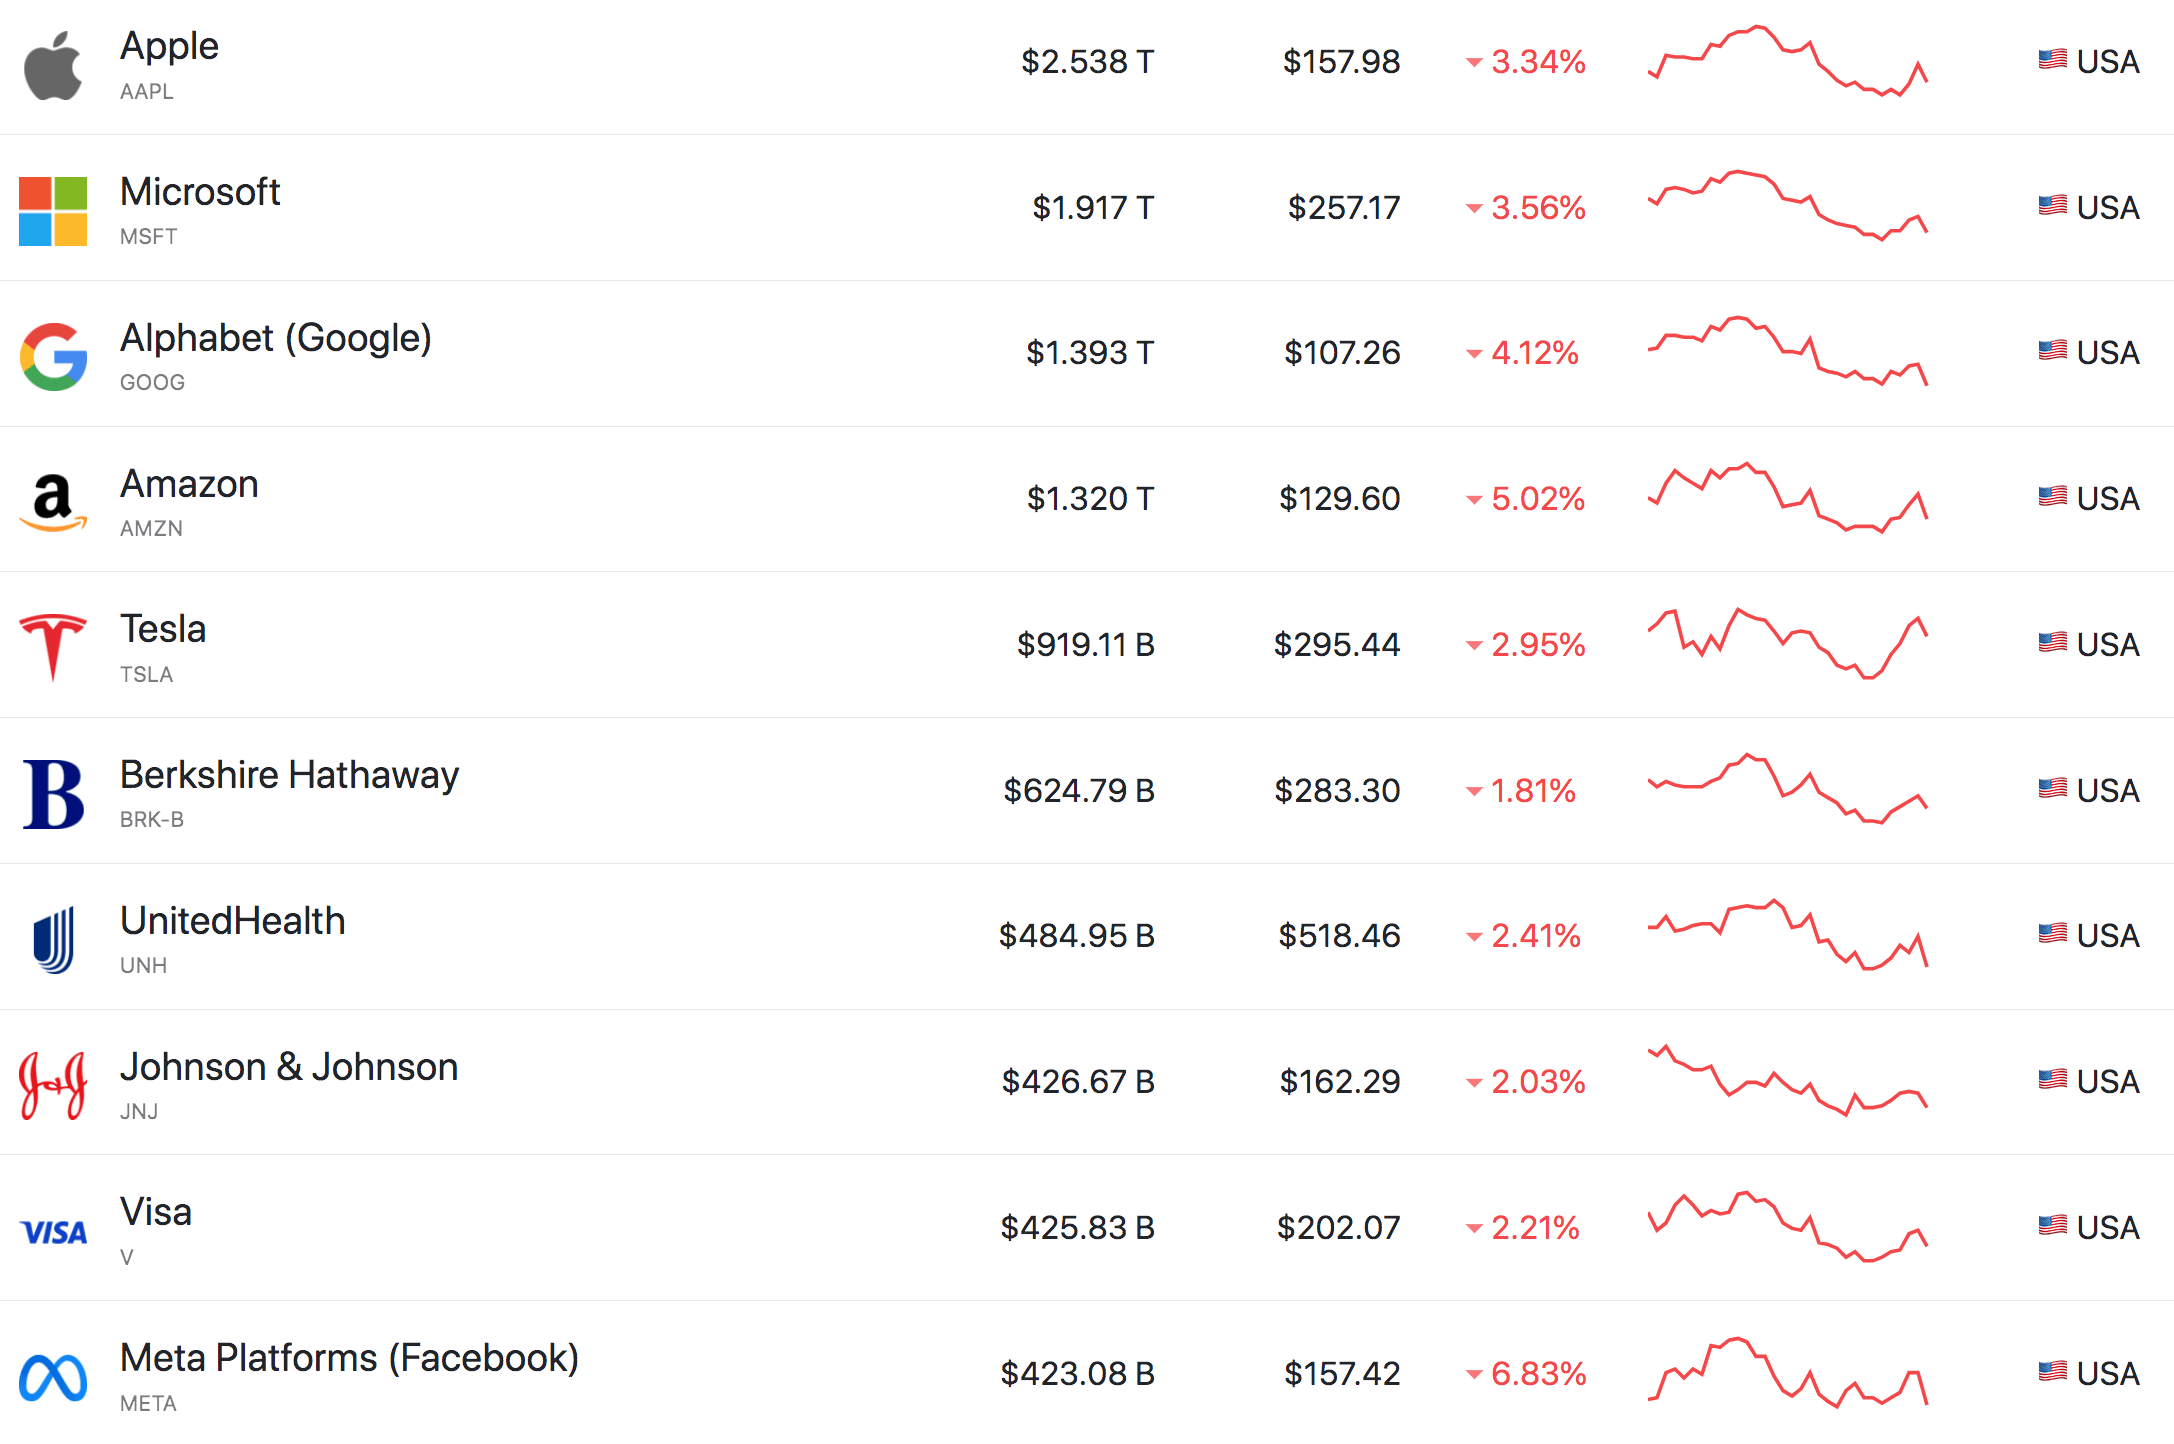
Task: Click the Microsoft four-square logo
Action: click(x=53, y=211)
